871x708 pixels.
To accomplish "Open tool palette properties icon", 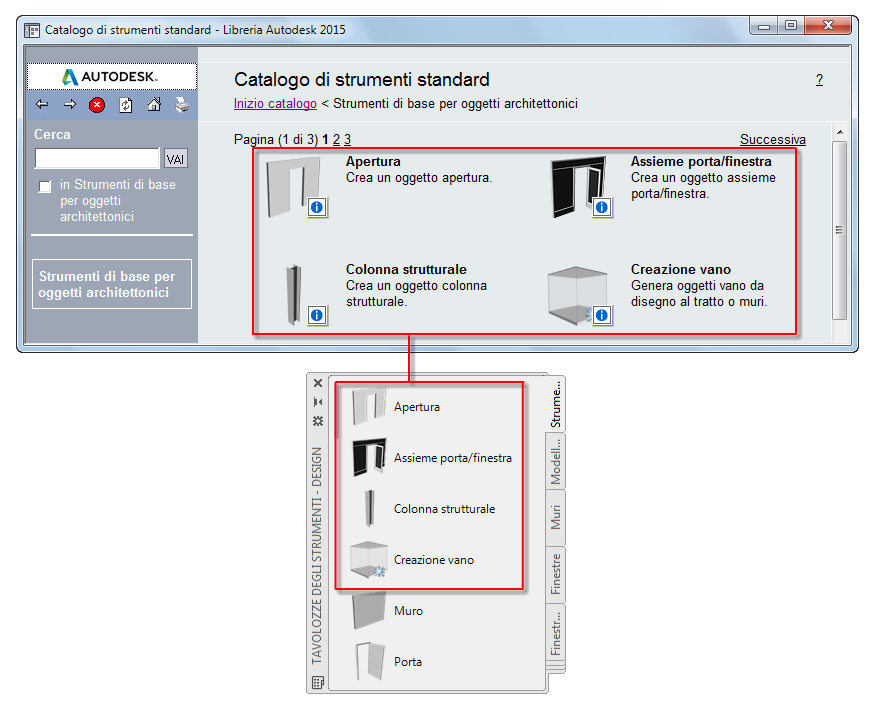I will point(318,421).
